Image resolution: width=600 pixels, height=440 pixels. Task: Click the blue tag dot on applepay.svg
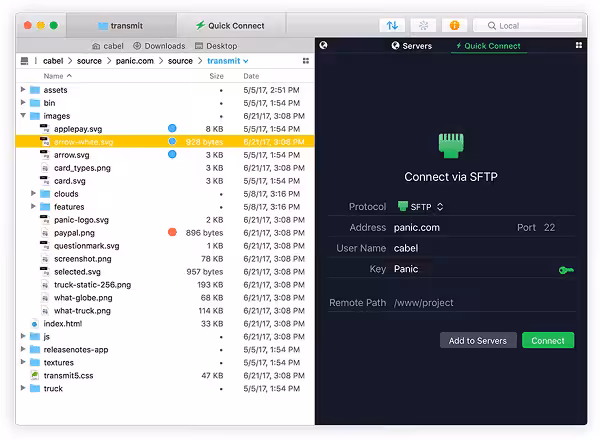pyautogui.click(x=172, y=128)
